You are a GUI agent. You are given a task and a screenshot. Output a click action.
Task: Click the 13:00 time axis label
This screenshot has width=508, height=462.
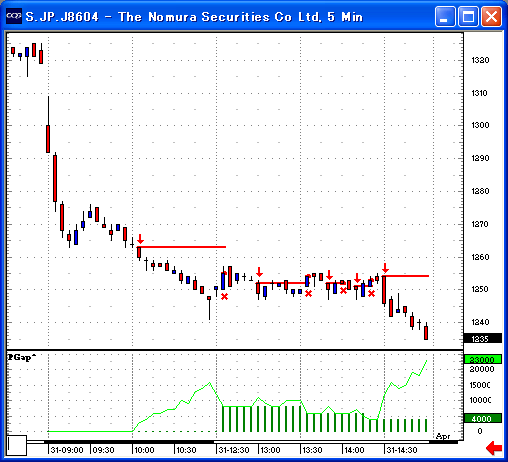(x=270, y=450)
